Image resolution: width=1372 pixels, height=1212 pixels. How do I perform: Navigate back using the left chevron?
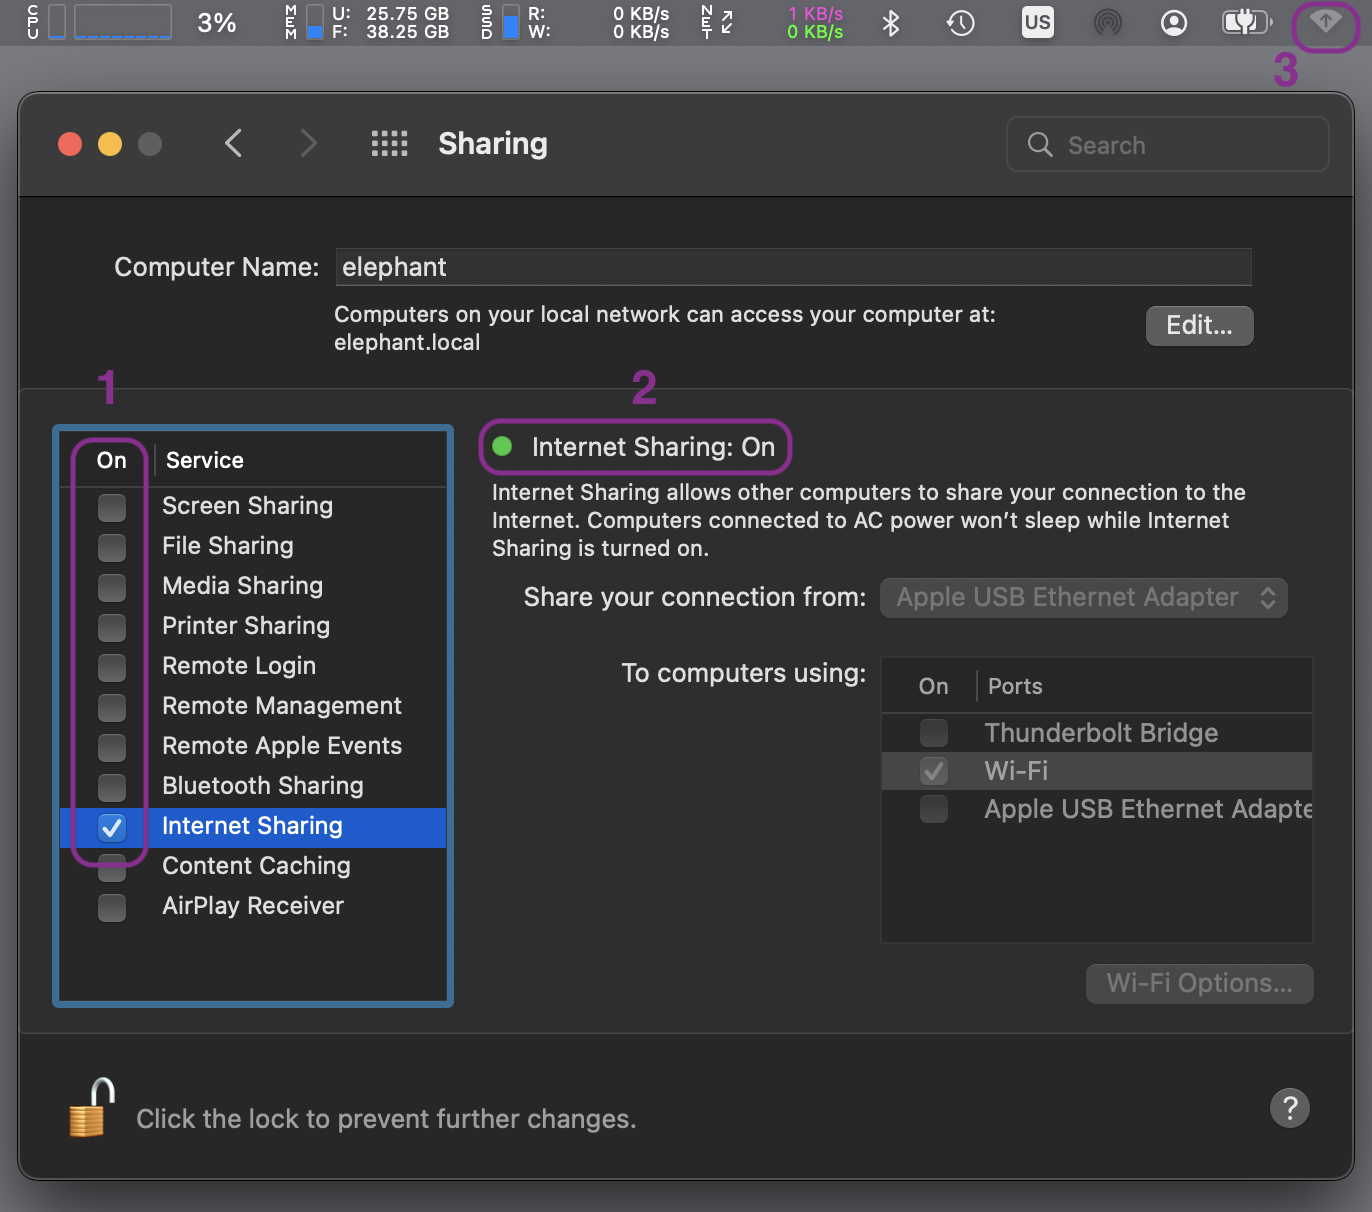click(x=233, y=143)
